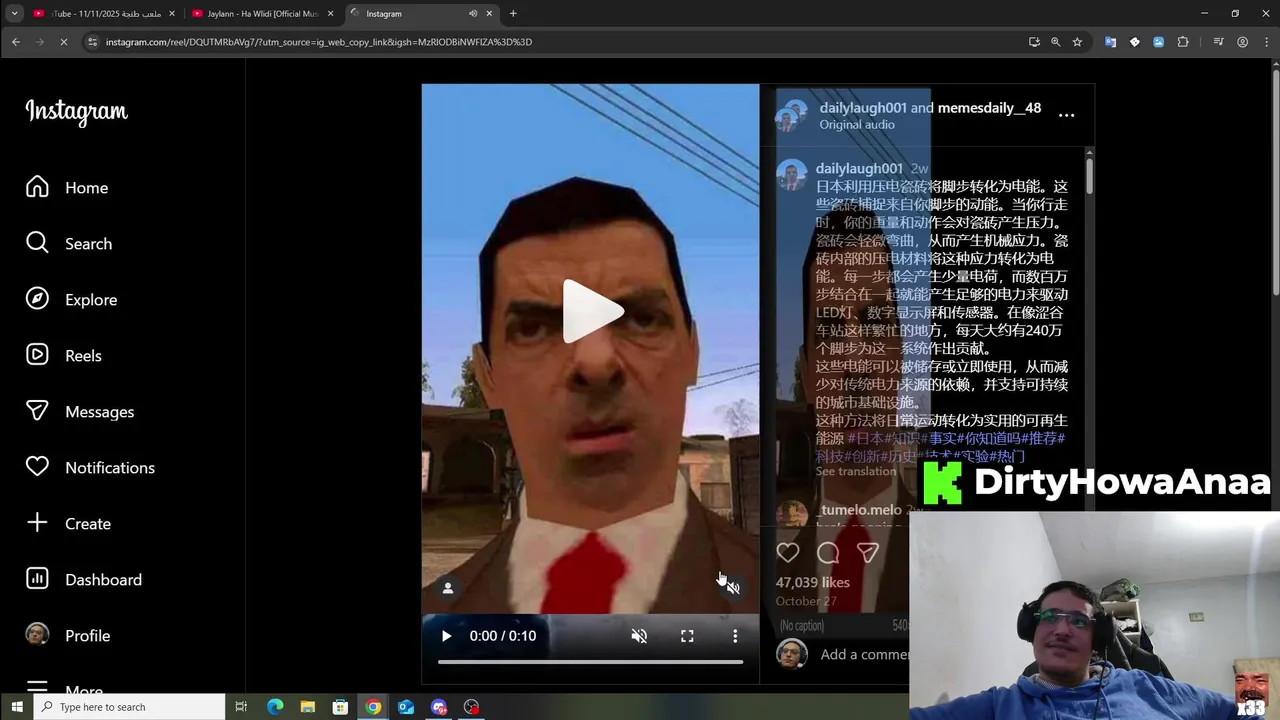
Task: Bookmark this page with the star
Action: click(x=1077, y=42)
